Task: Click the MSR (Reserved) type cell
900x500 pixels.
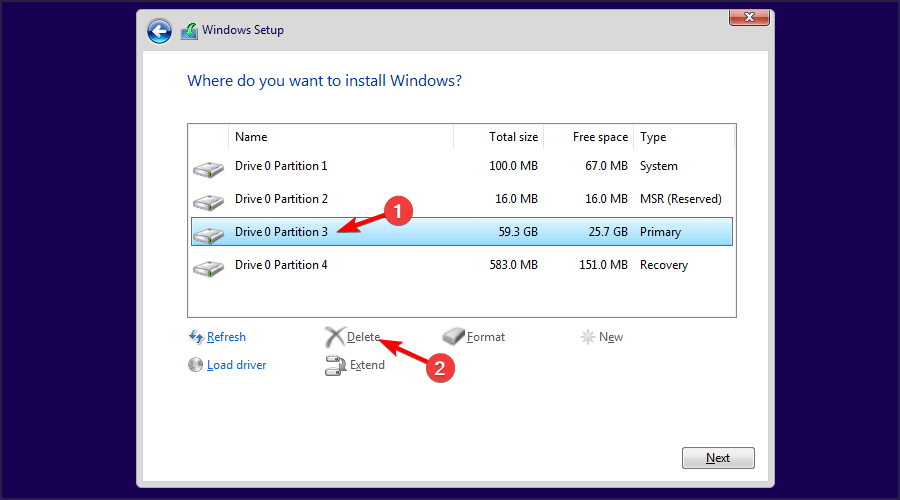Action: click(681, 199)
